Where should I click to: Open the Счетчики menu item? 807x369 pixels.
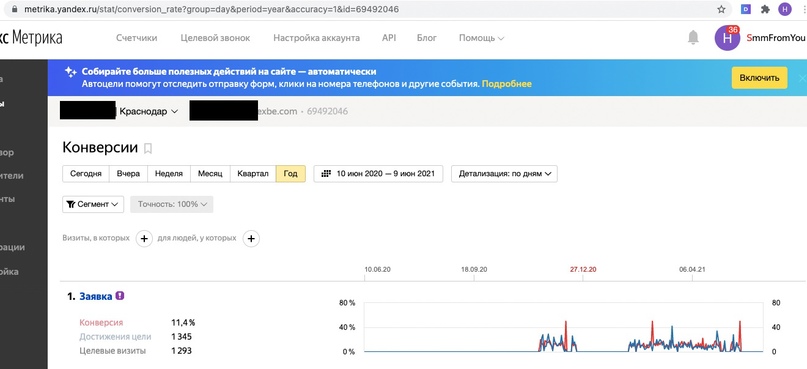pos(136,38)
